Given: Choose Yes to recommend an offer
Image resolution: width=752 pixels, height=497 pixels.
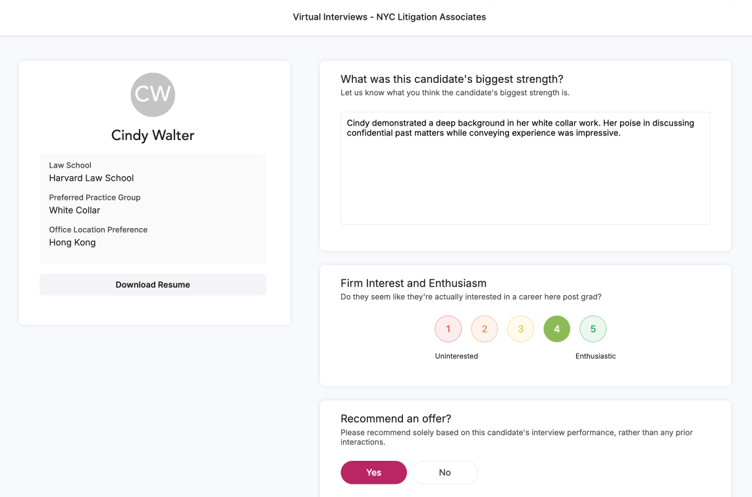Looking at the screenshot, I should click(374, 473).
